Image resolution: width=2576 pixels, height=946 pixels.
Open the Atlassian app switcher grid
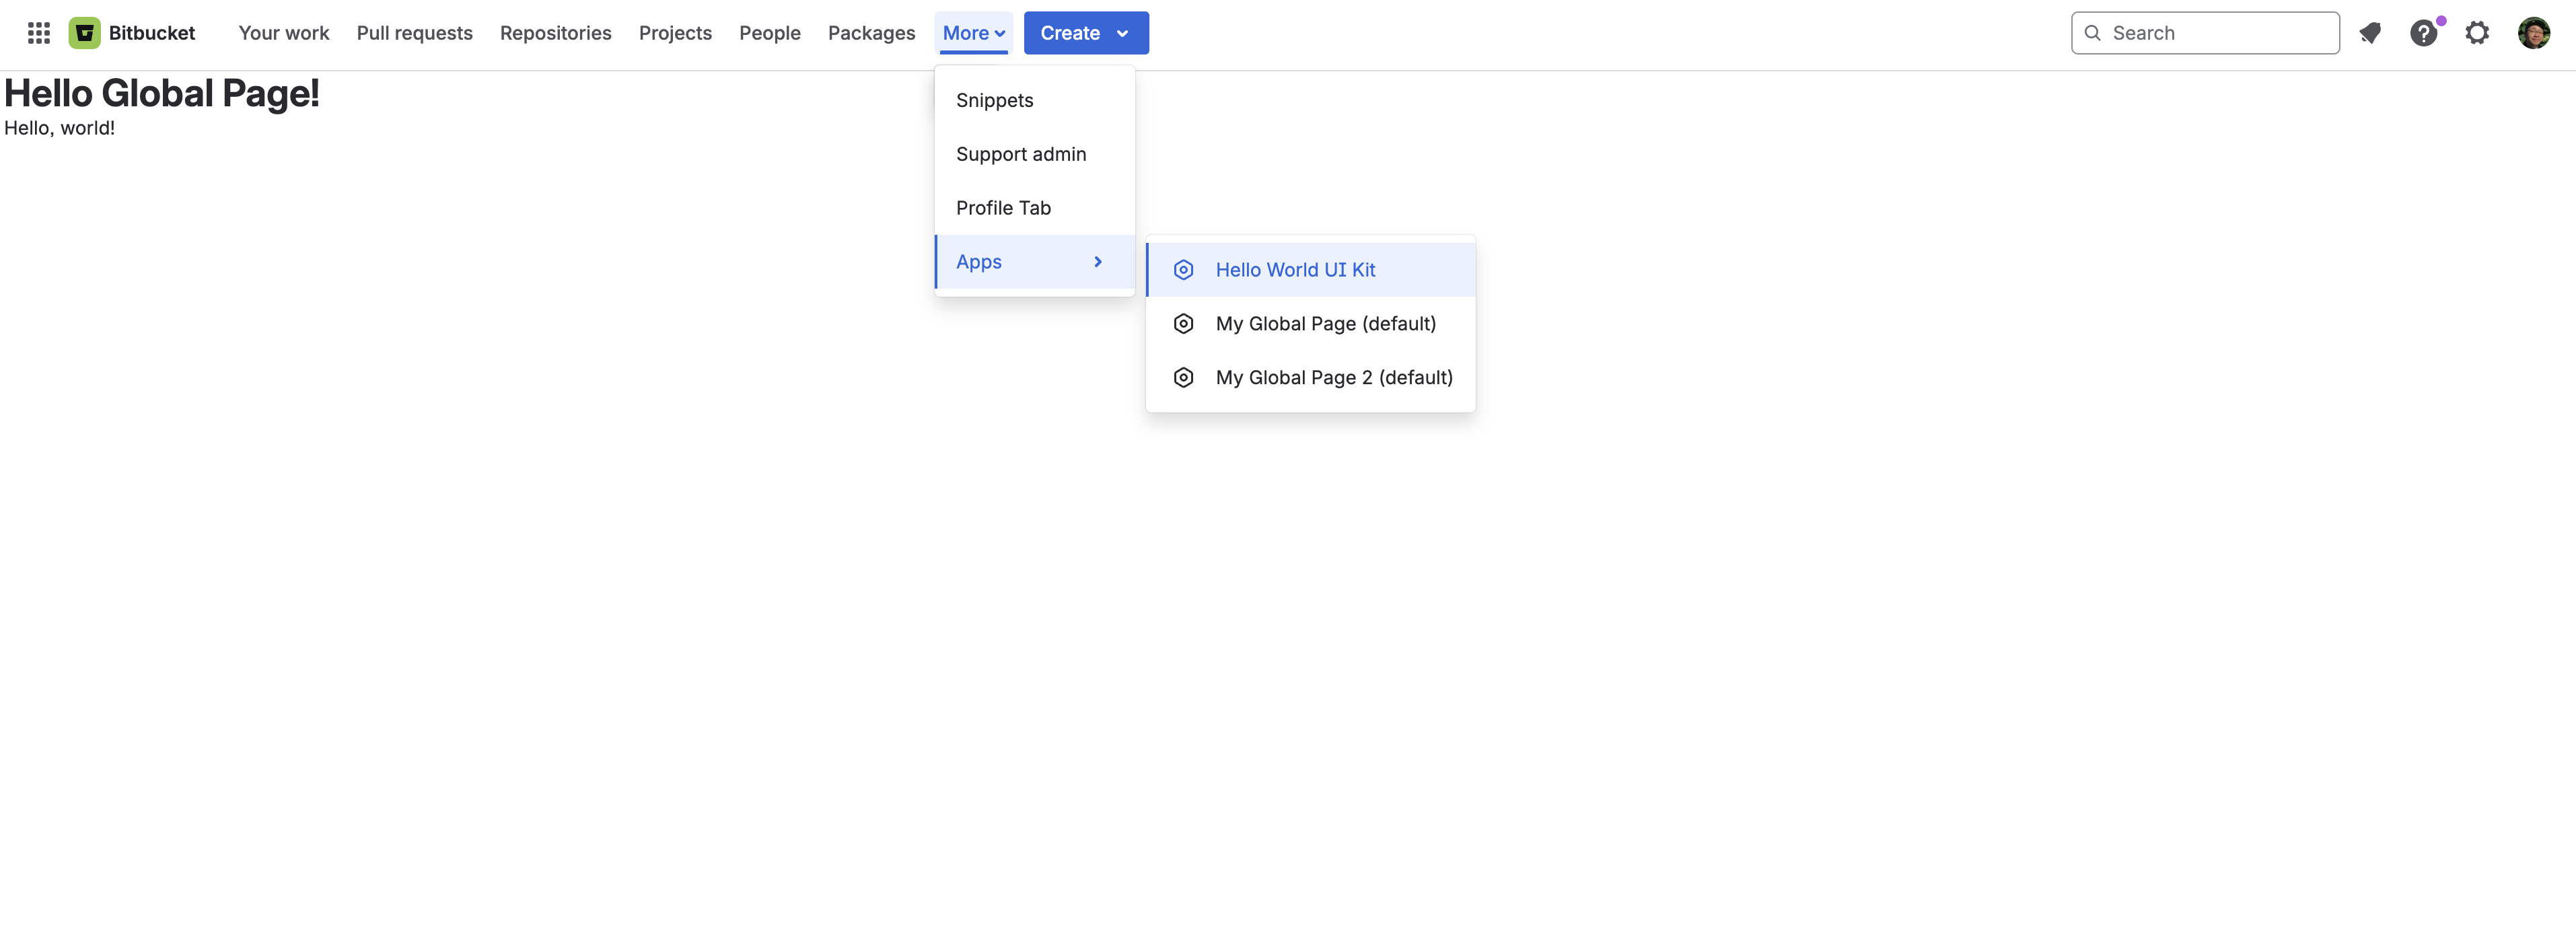[x=38, y=32]
